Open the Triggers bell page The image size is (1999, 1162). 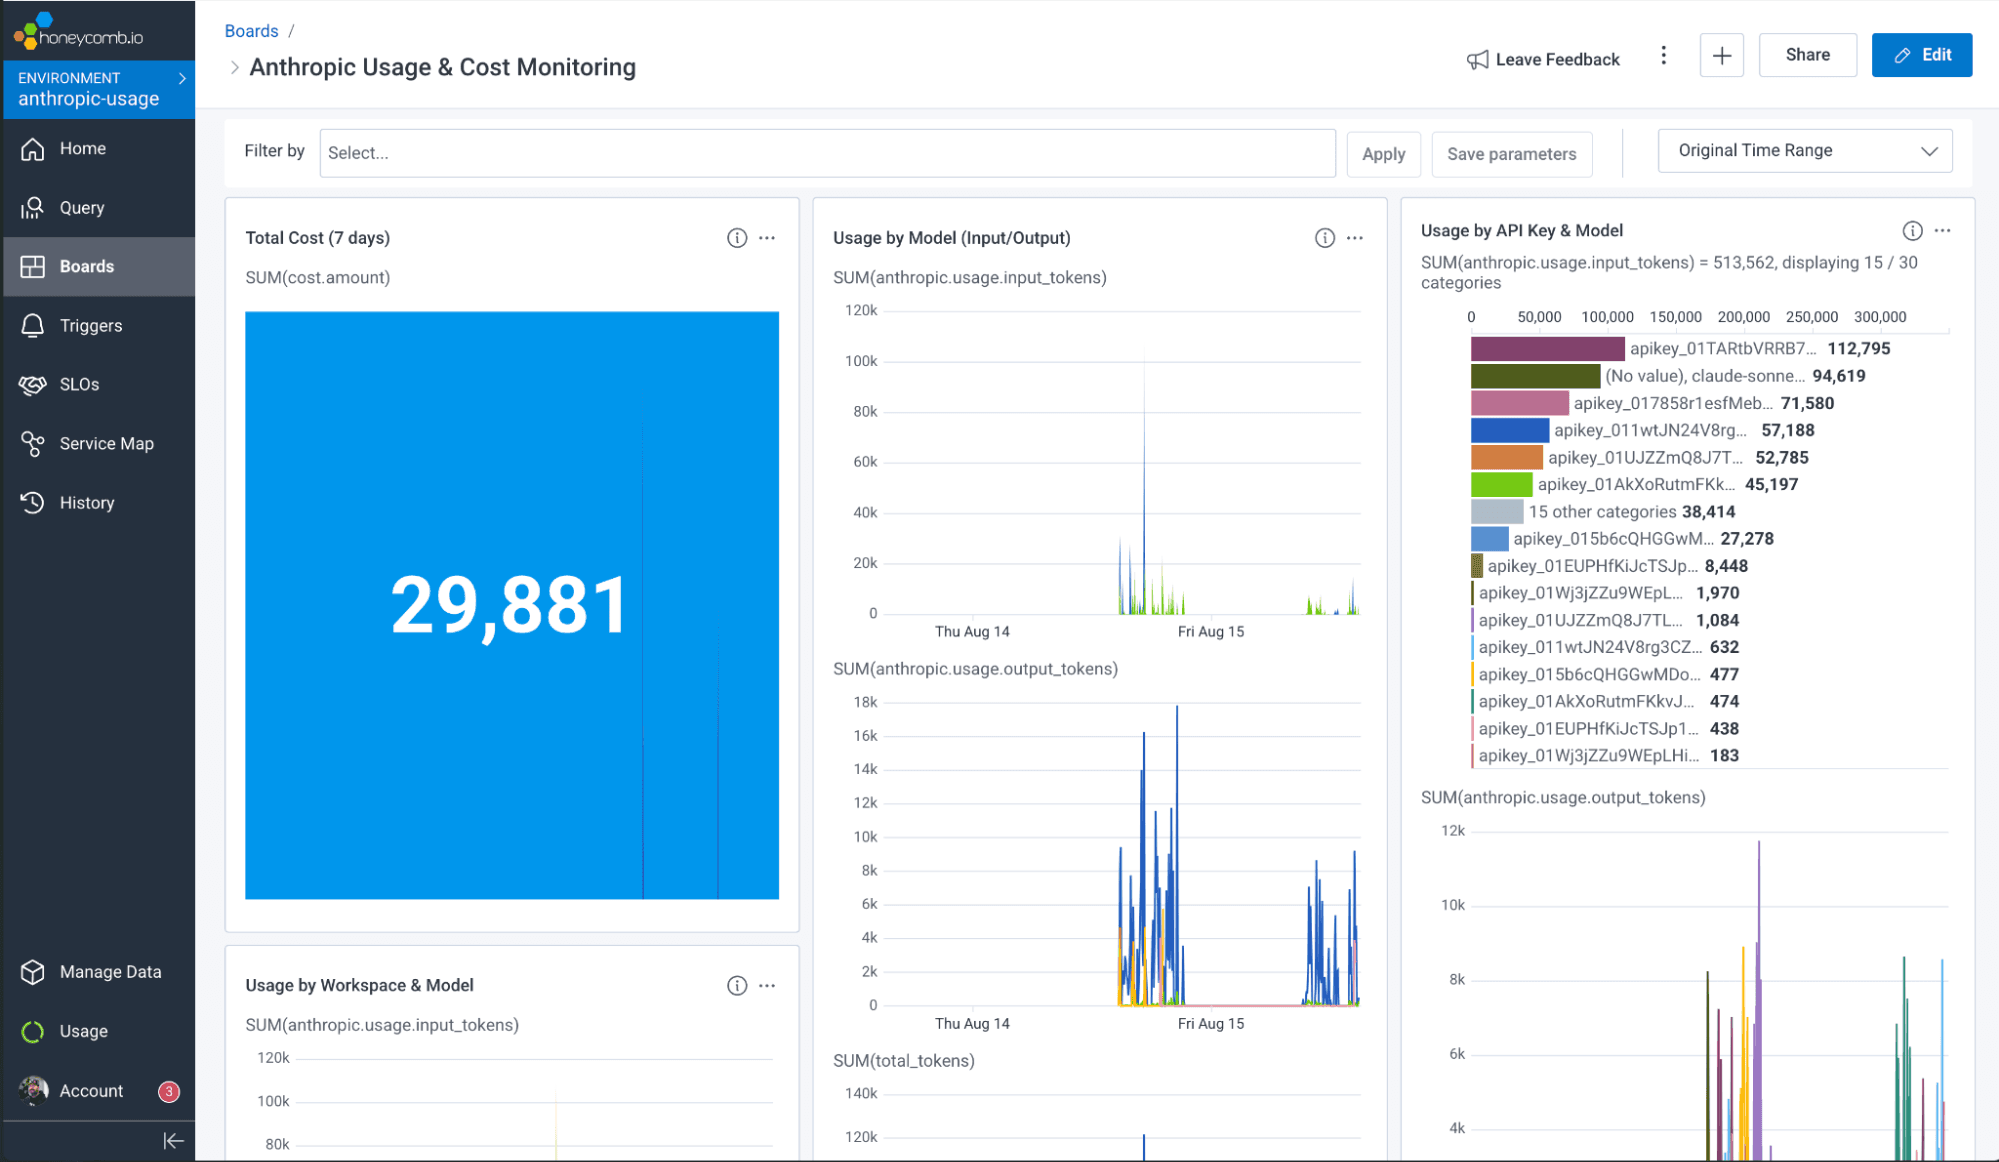pos(90,326)
